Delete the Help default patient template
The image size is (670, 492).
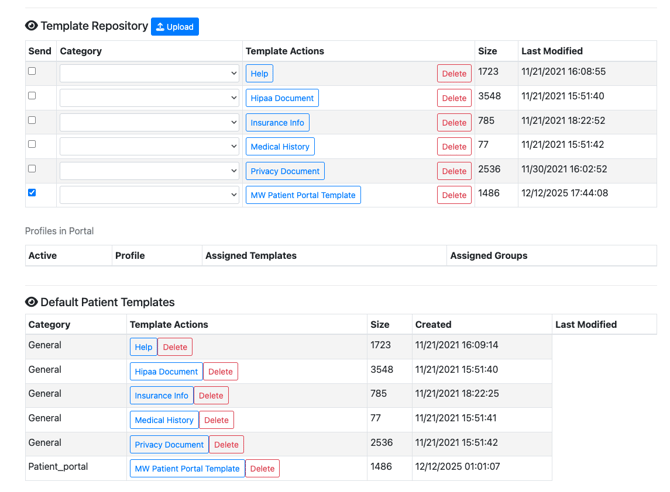pos(175,347)
